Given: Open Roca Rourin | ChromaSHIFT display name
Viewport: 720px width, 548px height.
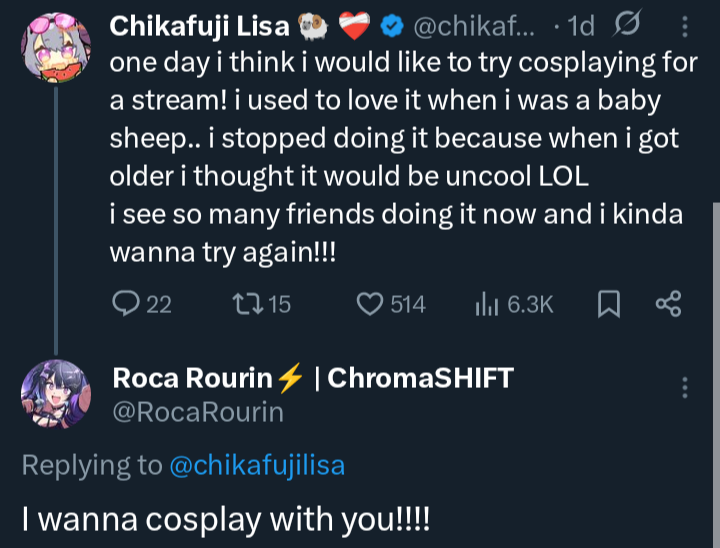Looking at the screenshot, I should 313,378.
